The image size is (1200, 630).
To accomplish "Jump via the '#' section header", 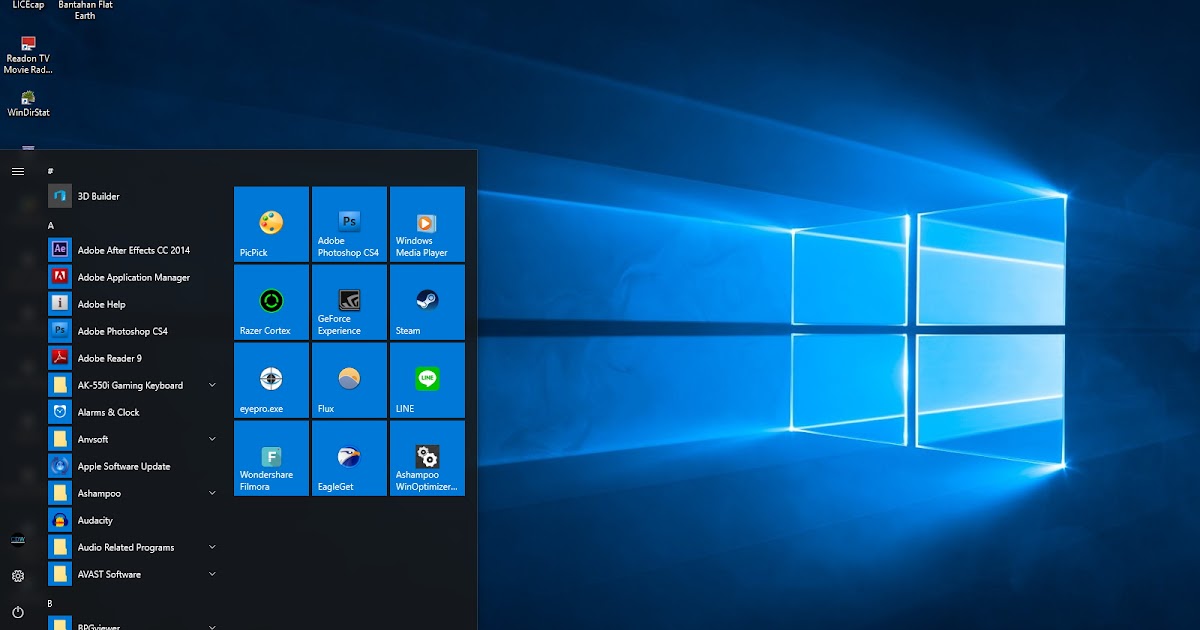I will point(50,171).
